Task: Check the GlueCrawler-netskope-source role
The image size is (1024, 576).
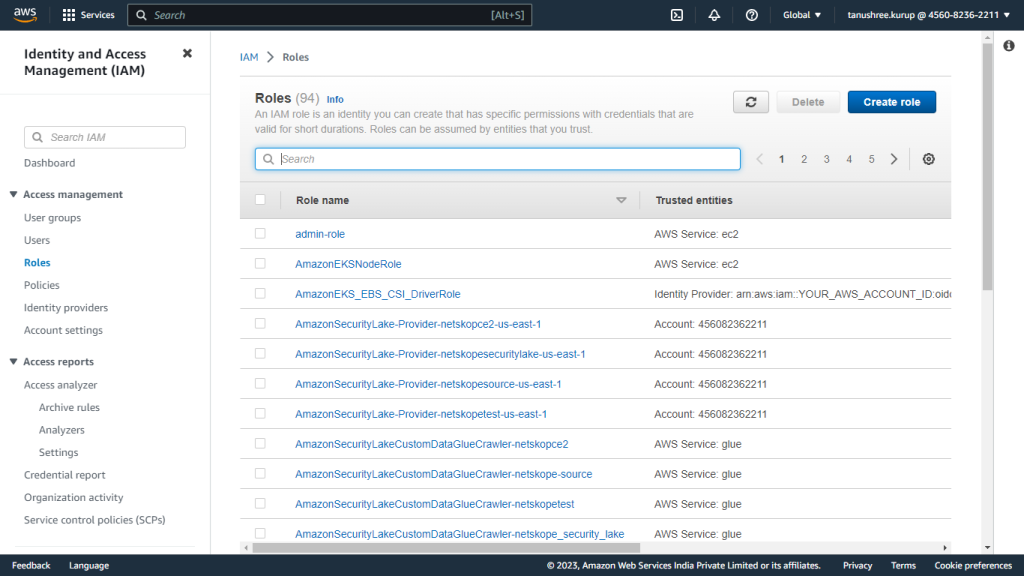Action: point(260,473)
